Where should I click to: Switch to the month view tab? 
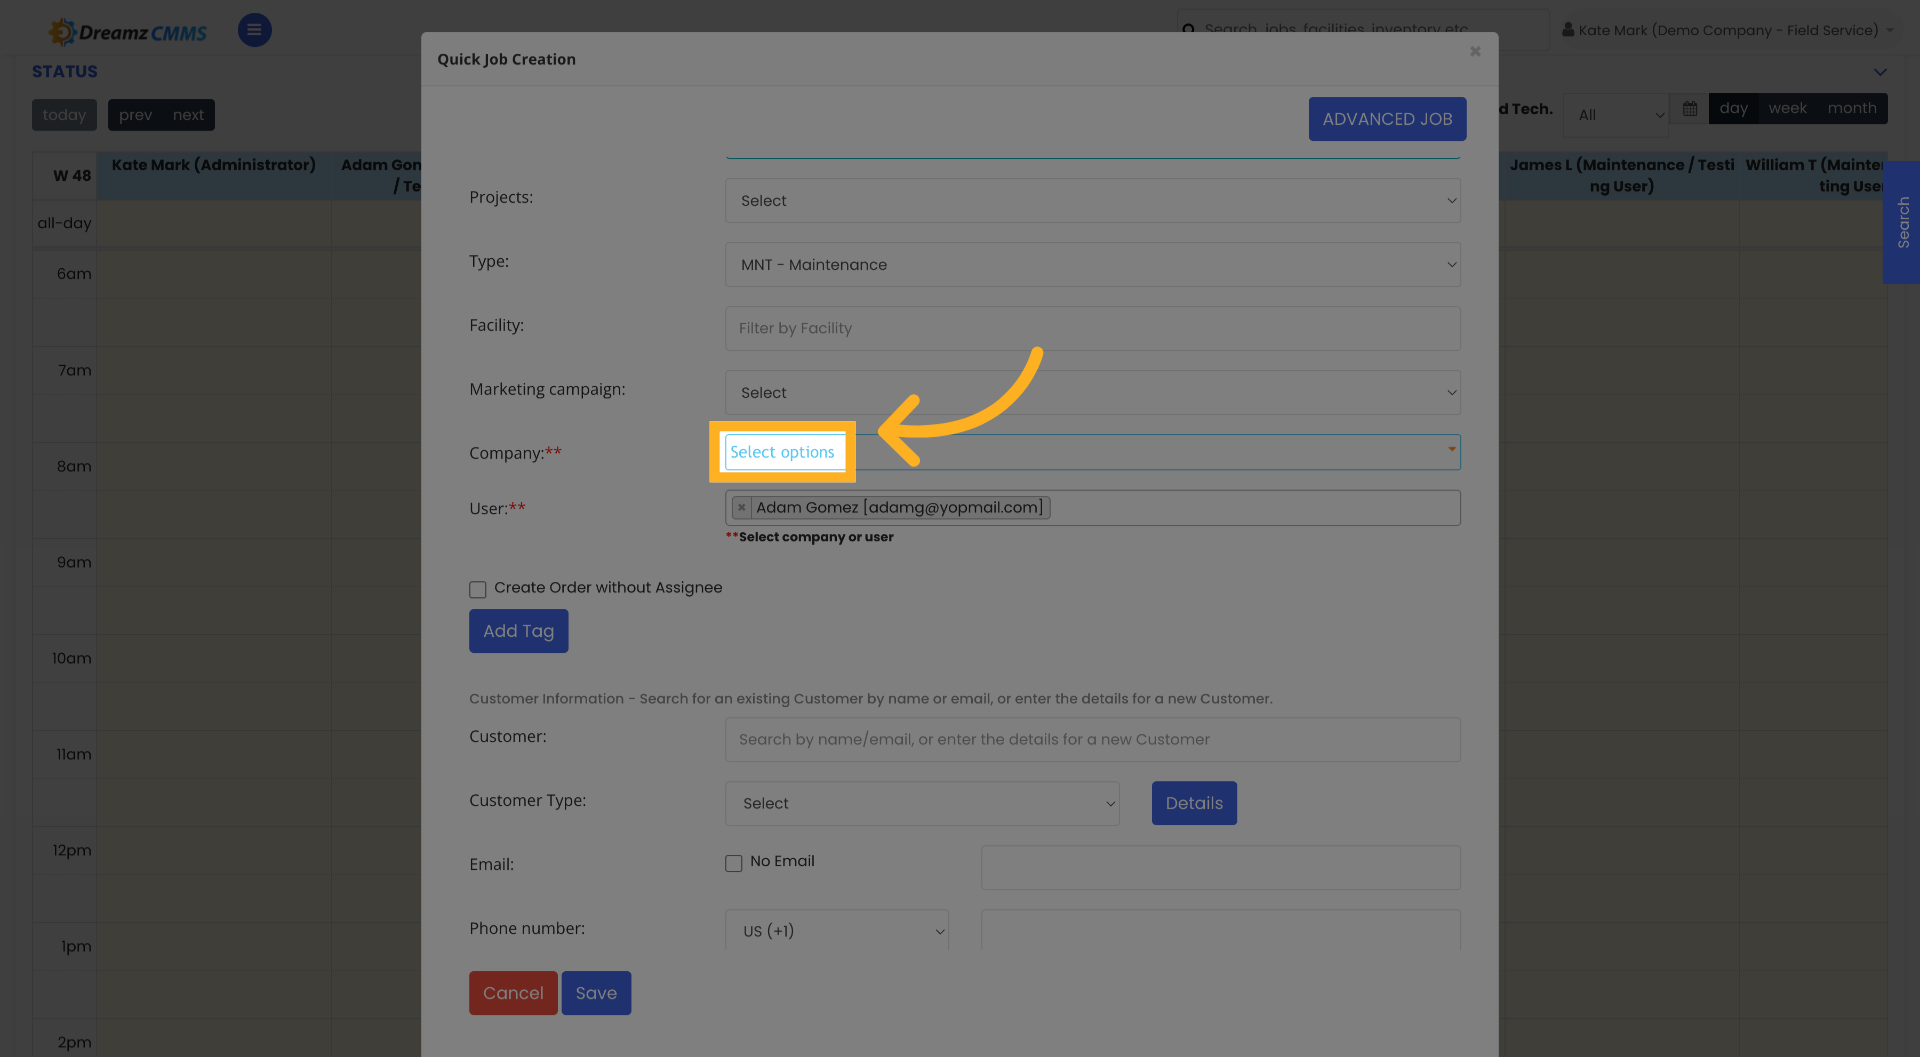click(1851, 108)
